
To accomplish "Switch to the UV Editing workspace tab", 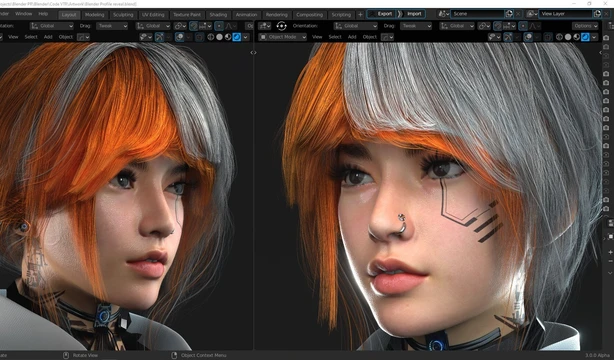I will click(153, 15).
